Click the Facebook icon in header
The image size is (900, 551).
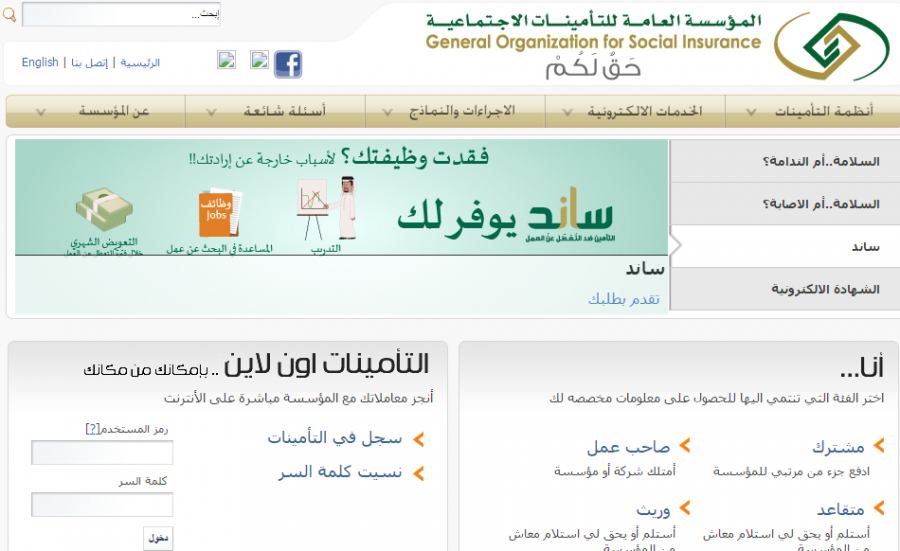tap(288, 64)
